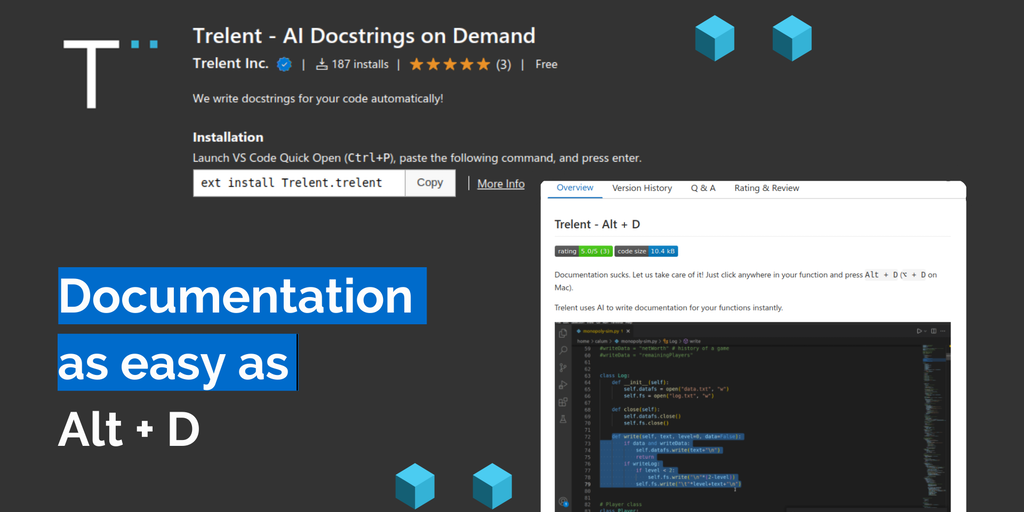Click the five-star rating display
The height and width of the screenshot is (512, 1024).
pos(449,64)
